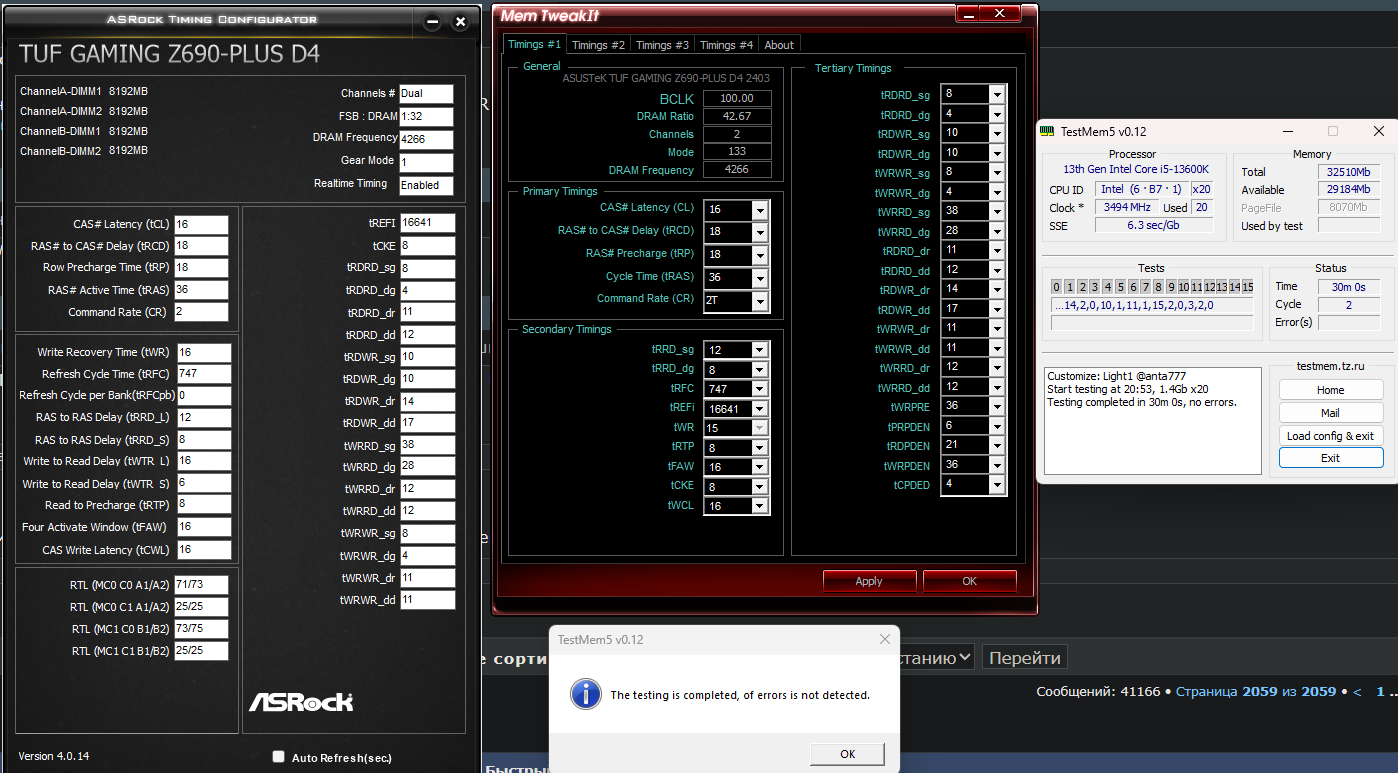
Task: Click the DRAM Ratio value in MemTweakIt
Action: (x=737, y=116)
